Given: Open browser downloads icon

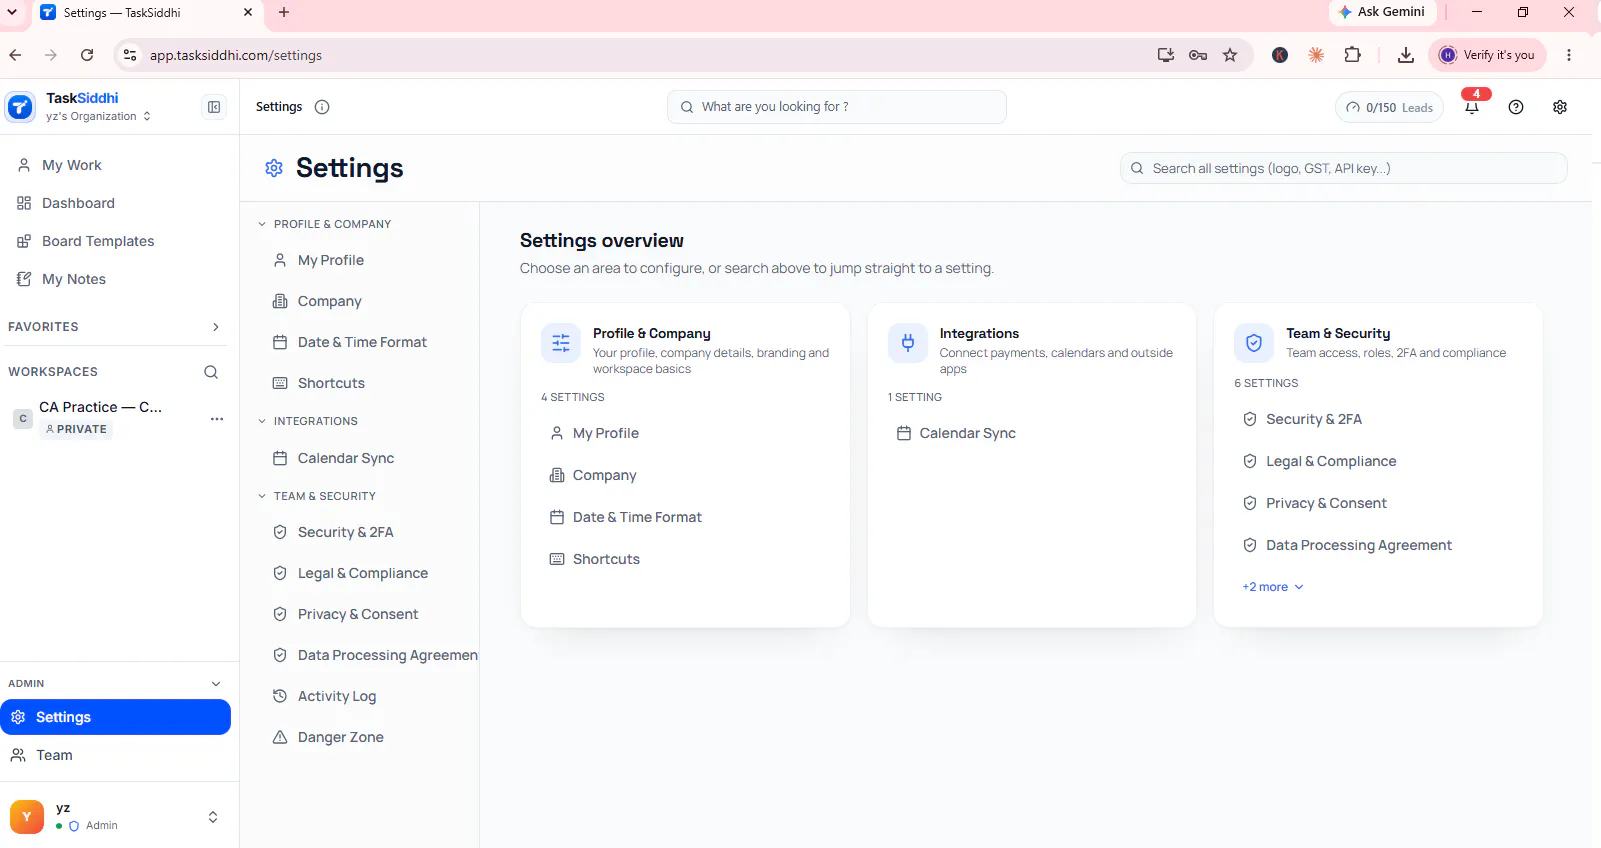Looking at the screenshot, I should [1406, 55].
